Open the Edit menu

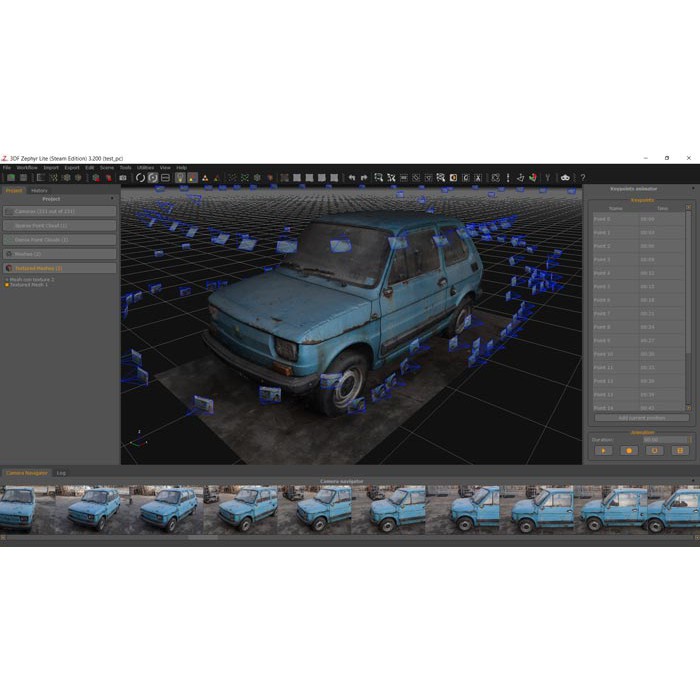click(90, 168)
